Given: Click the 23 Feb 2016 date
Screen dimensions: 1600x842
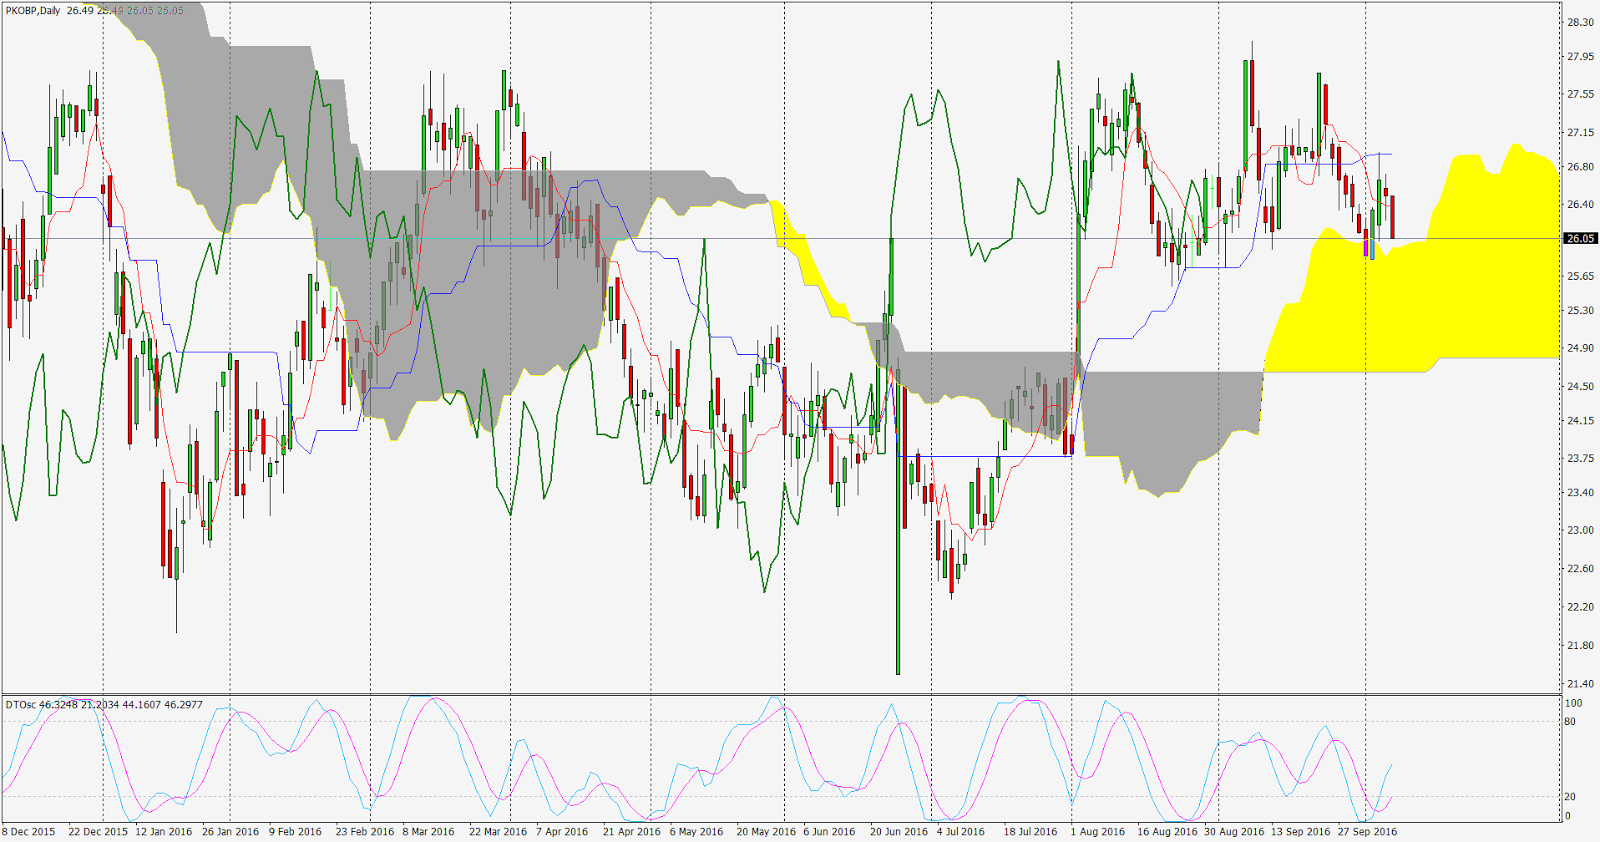Looking at the screenshot, I should [x=365, y=832].
